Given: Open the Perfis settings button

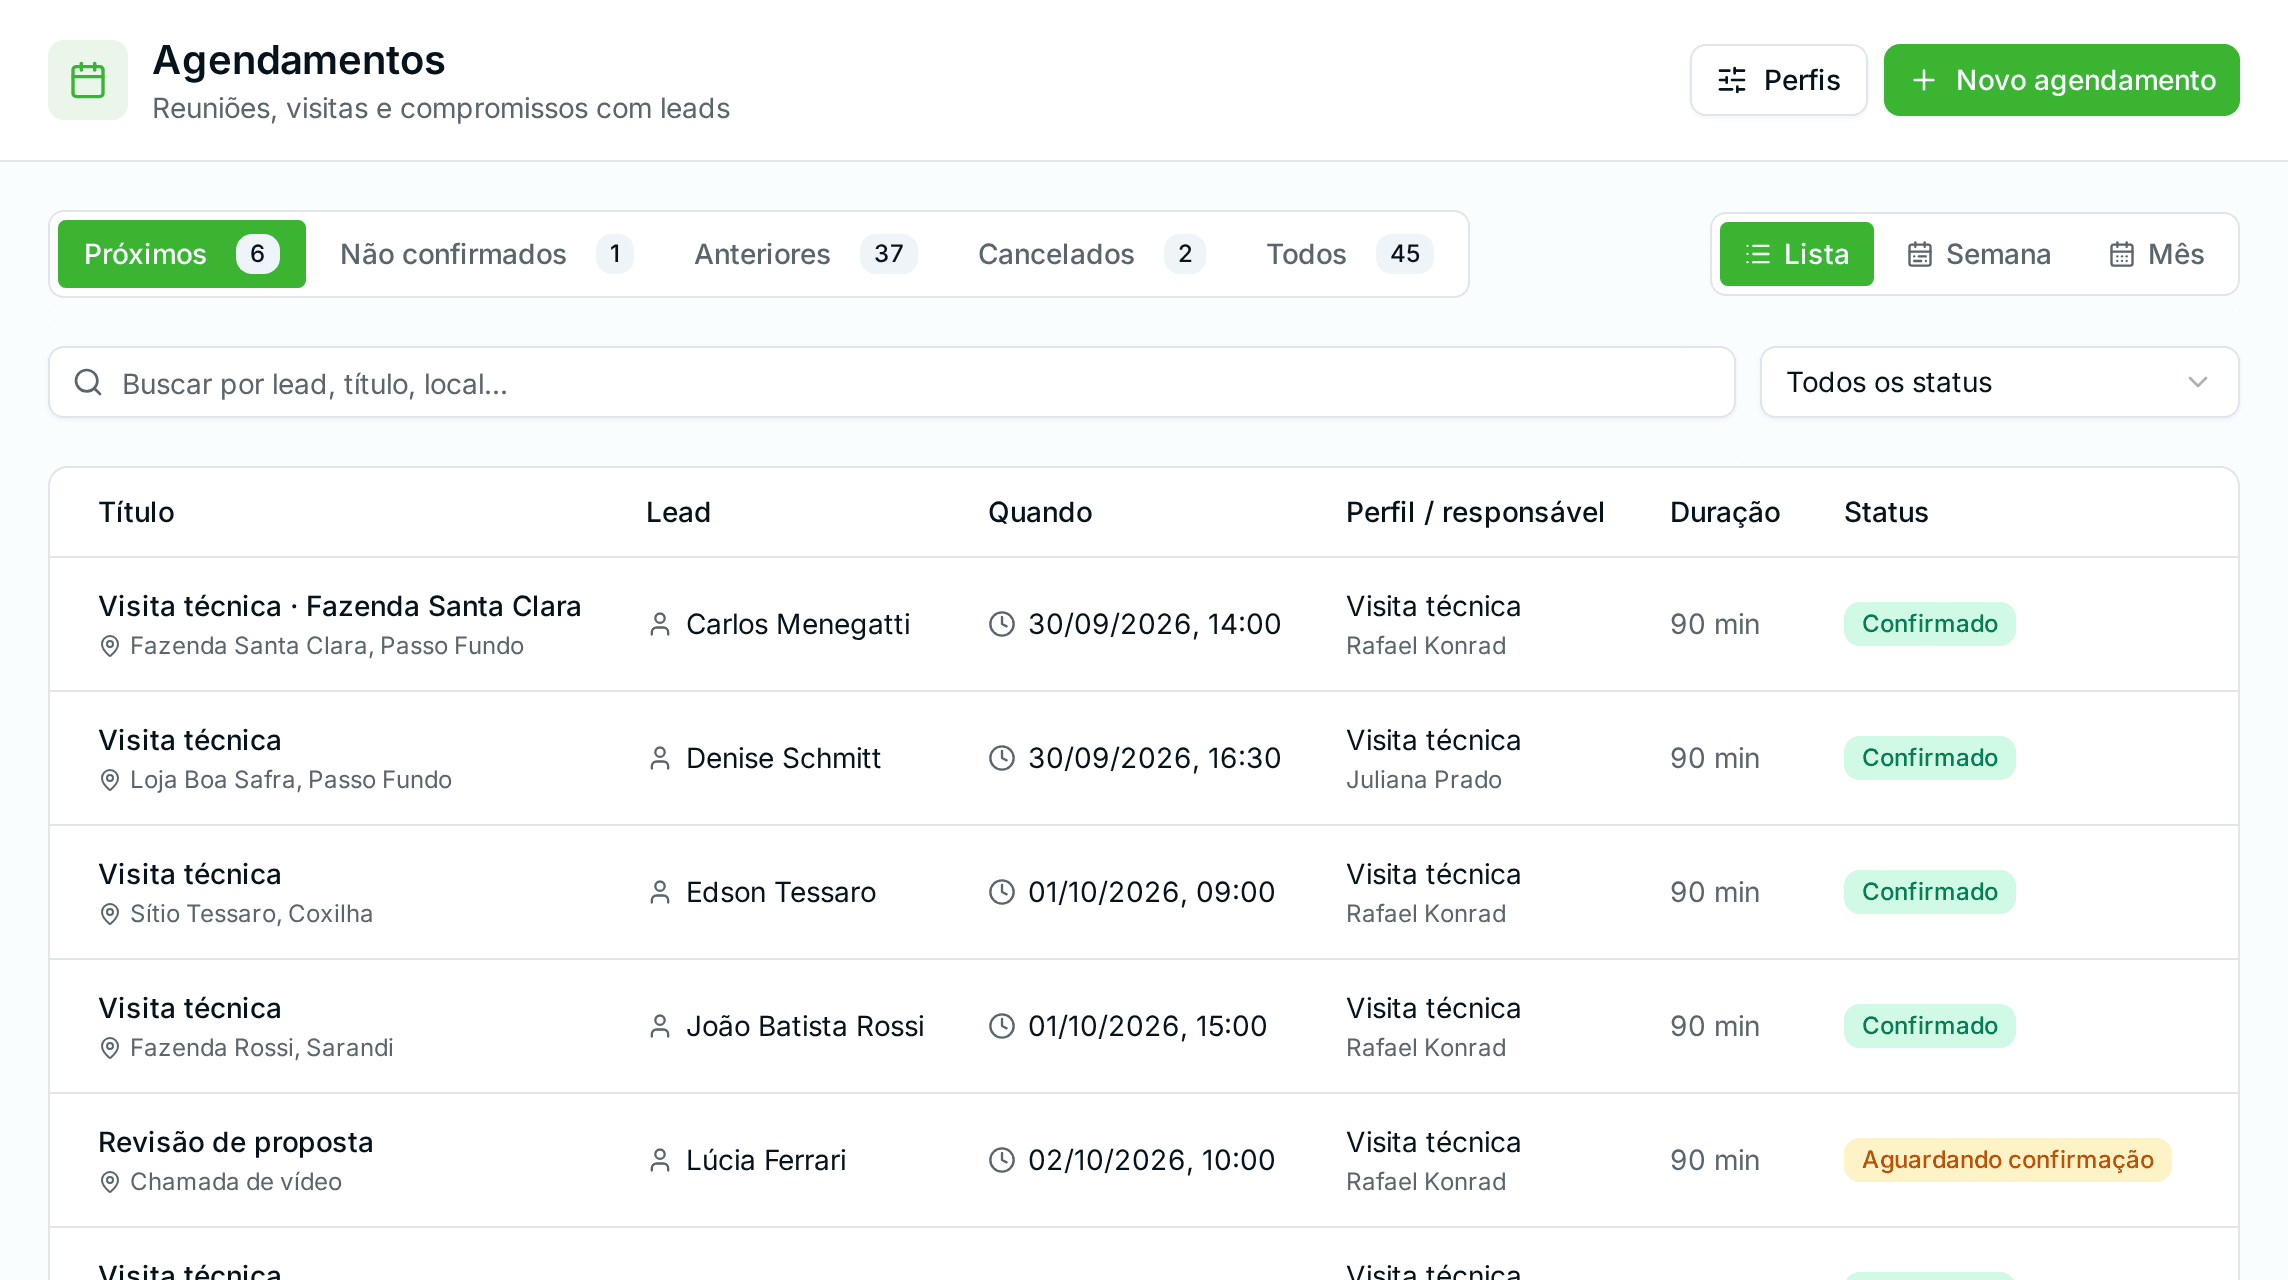Looking at the screenshot, I should click(x=1779, y=80).
